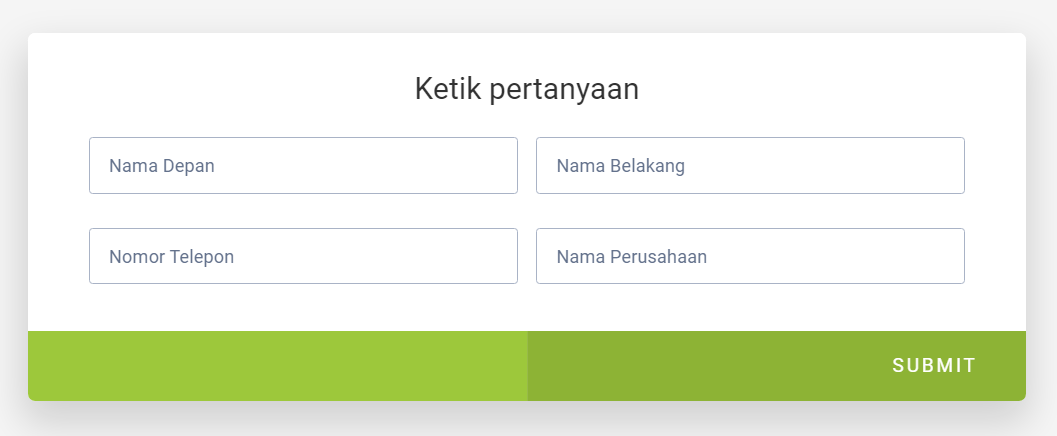
Task: Click the SUBMIT label text
Action: click(x=934, y=366)
